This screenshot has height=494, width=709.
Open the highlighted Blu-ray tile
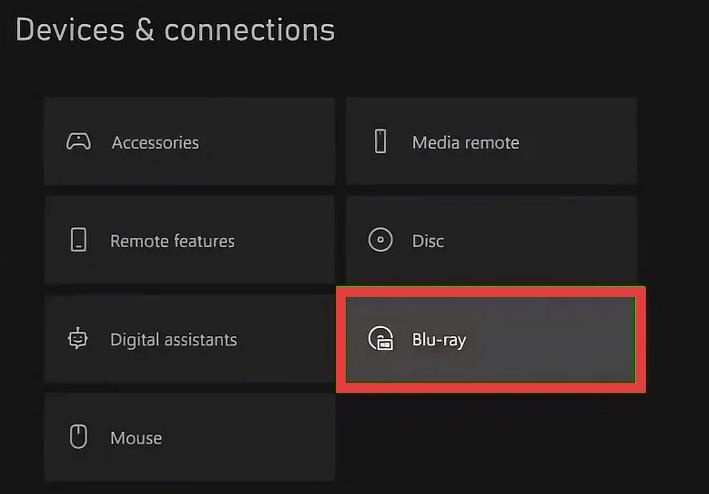tap(491, 339)
